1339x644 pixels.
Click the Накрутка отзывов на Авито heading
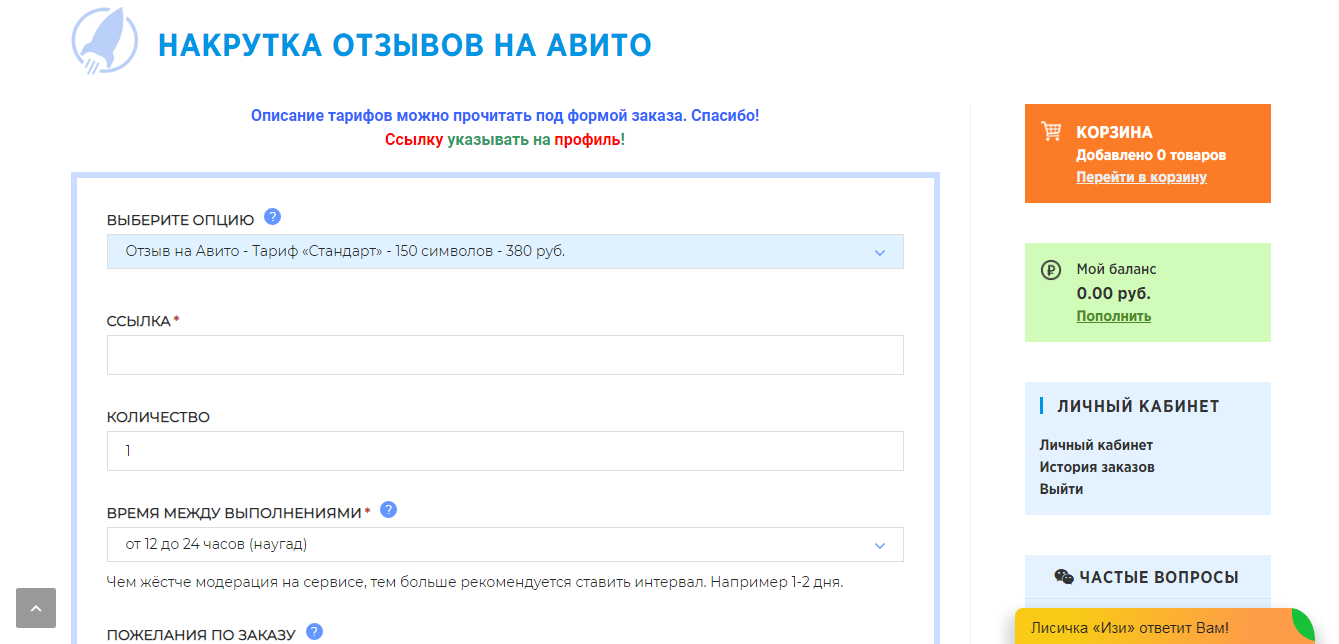point(405,45)
